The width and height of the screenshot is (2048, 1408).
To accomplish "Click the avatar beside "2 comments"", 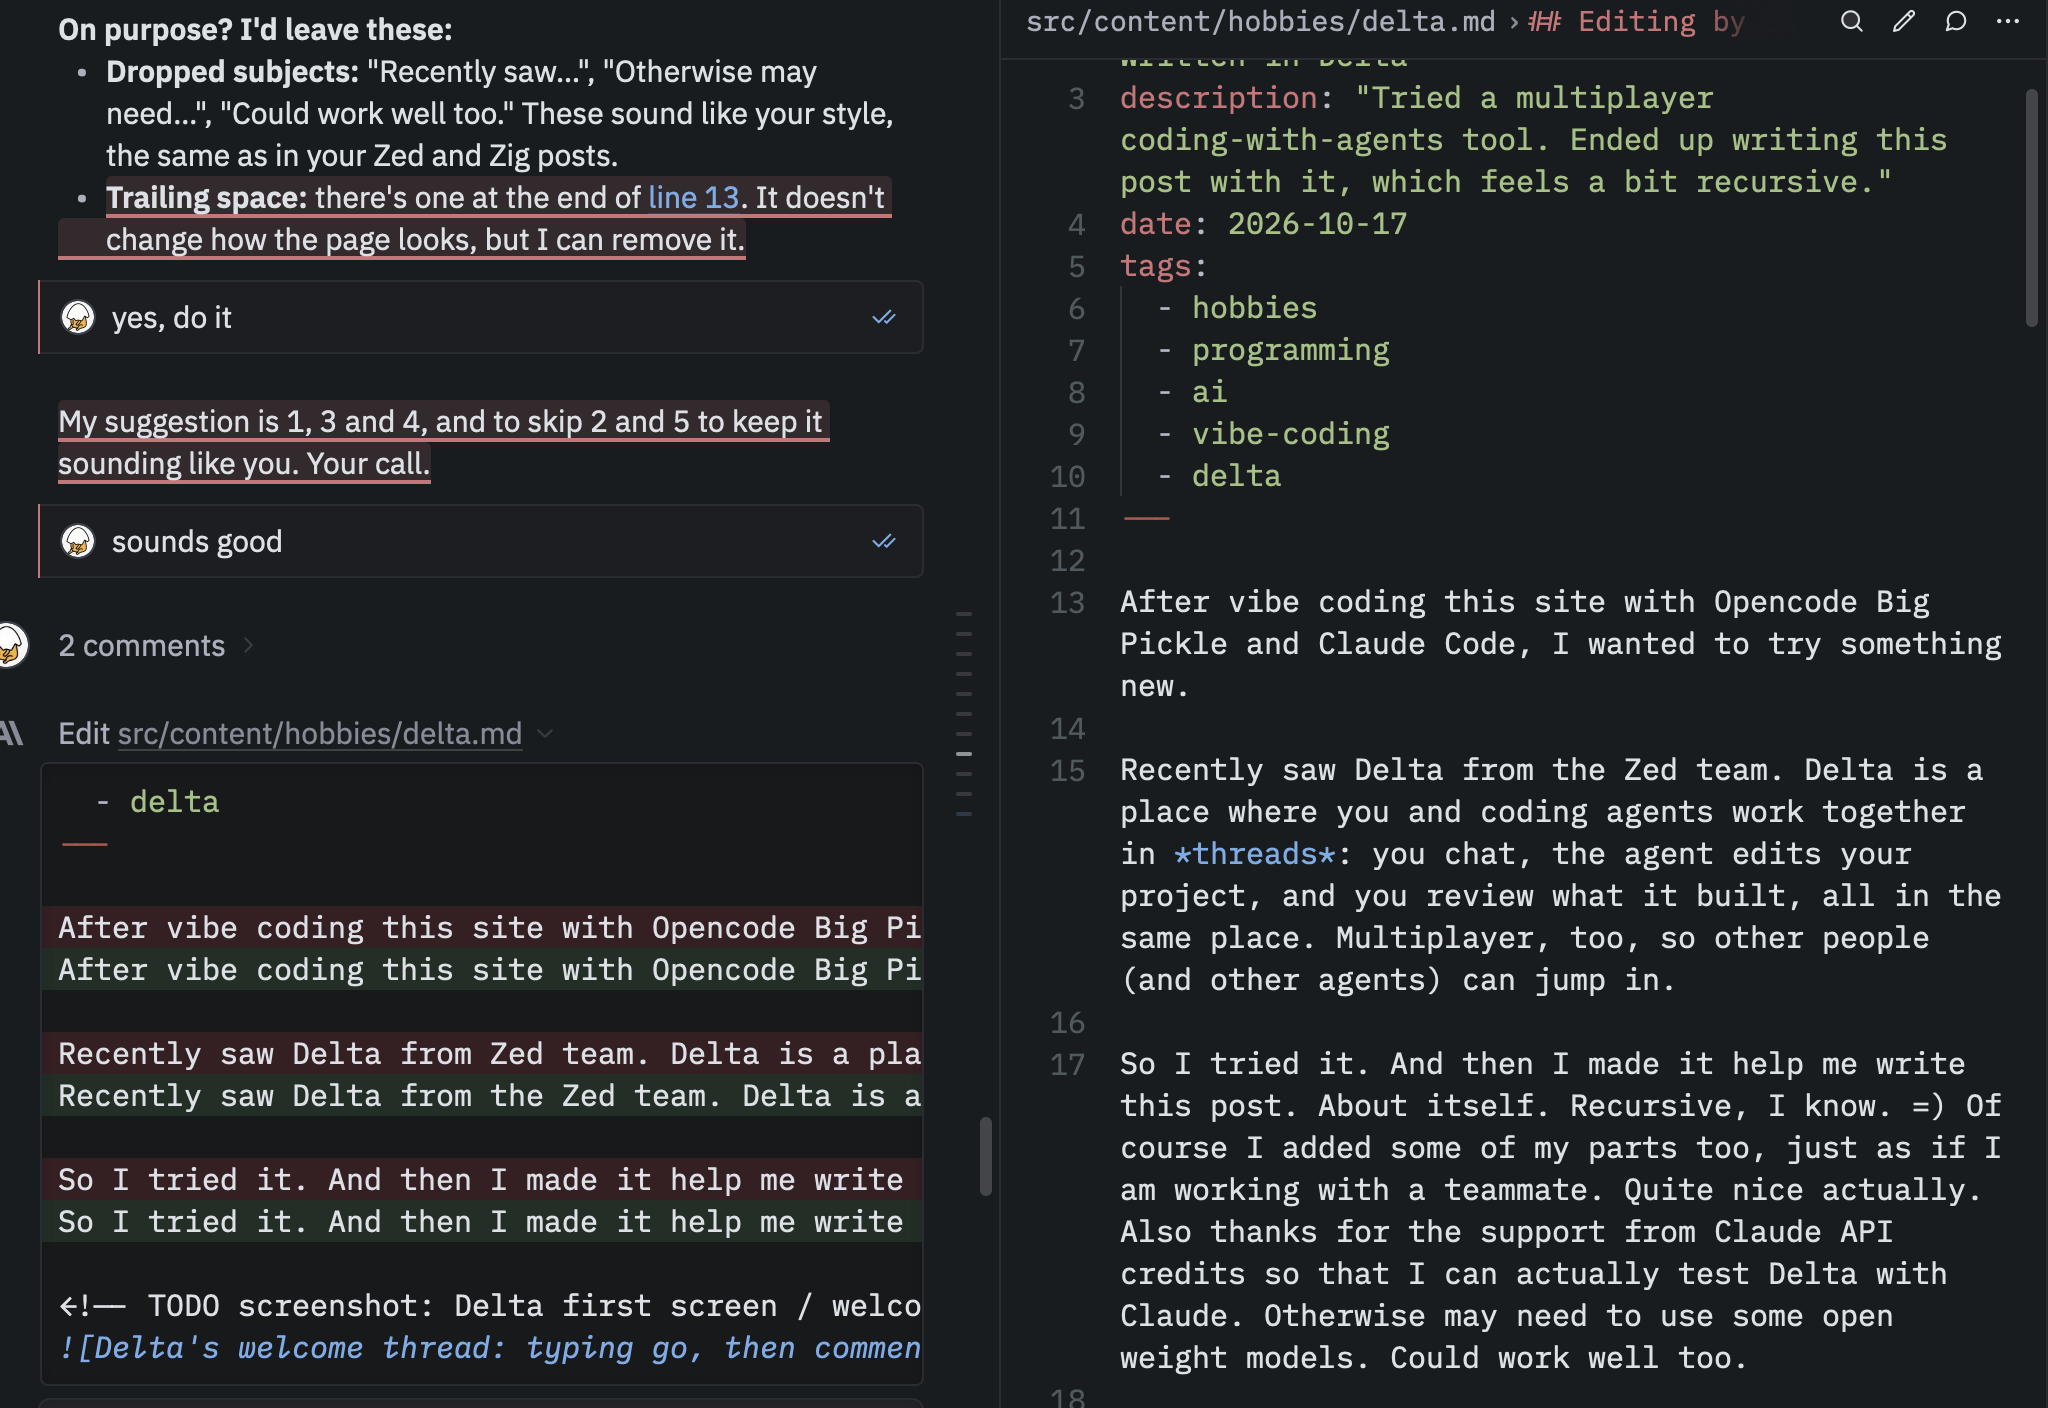I will (x=10, y=645).
